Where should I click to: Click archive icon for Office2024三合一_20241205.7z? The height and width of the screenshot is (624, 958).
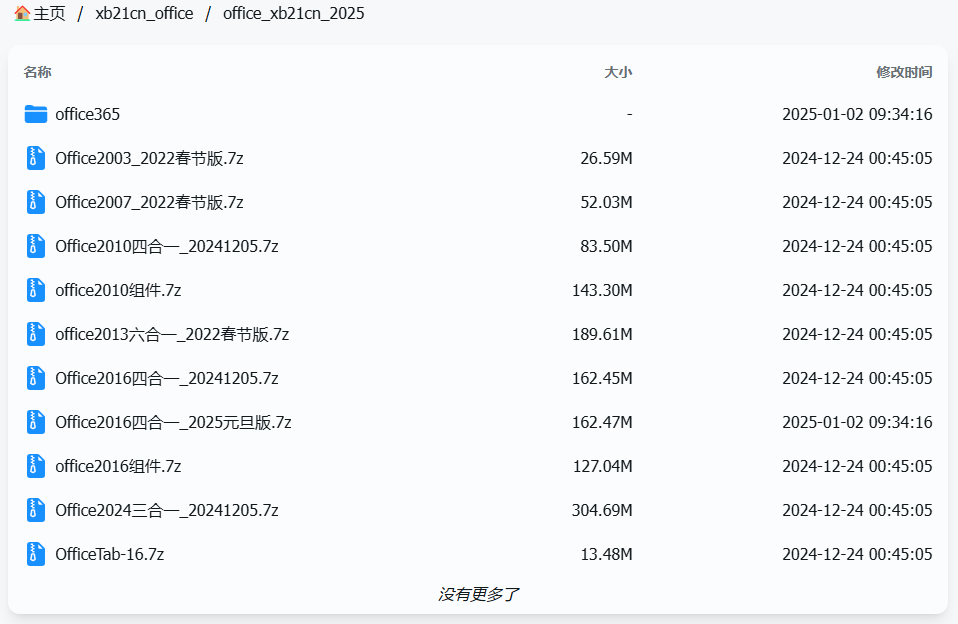click(x=35, y=510)
